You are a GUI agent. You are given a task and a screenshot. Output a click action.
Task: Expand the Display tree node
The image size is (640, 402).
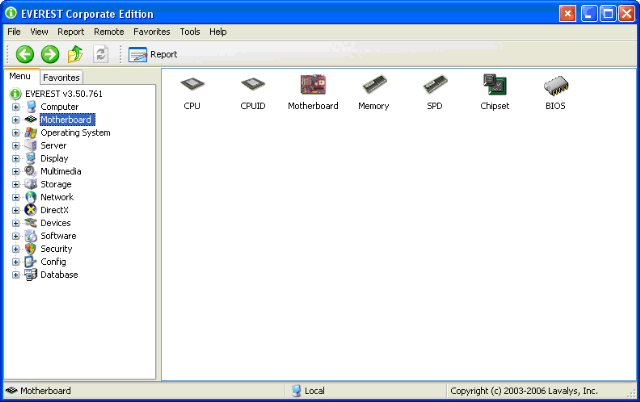click(x=16, y=159)
